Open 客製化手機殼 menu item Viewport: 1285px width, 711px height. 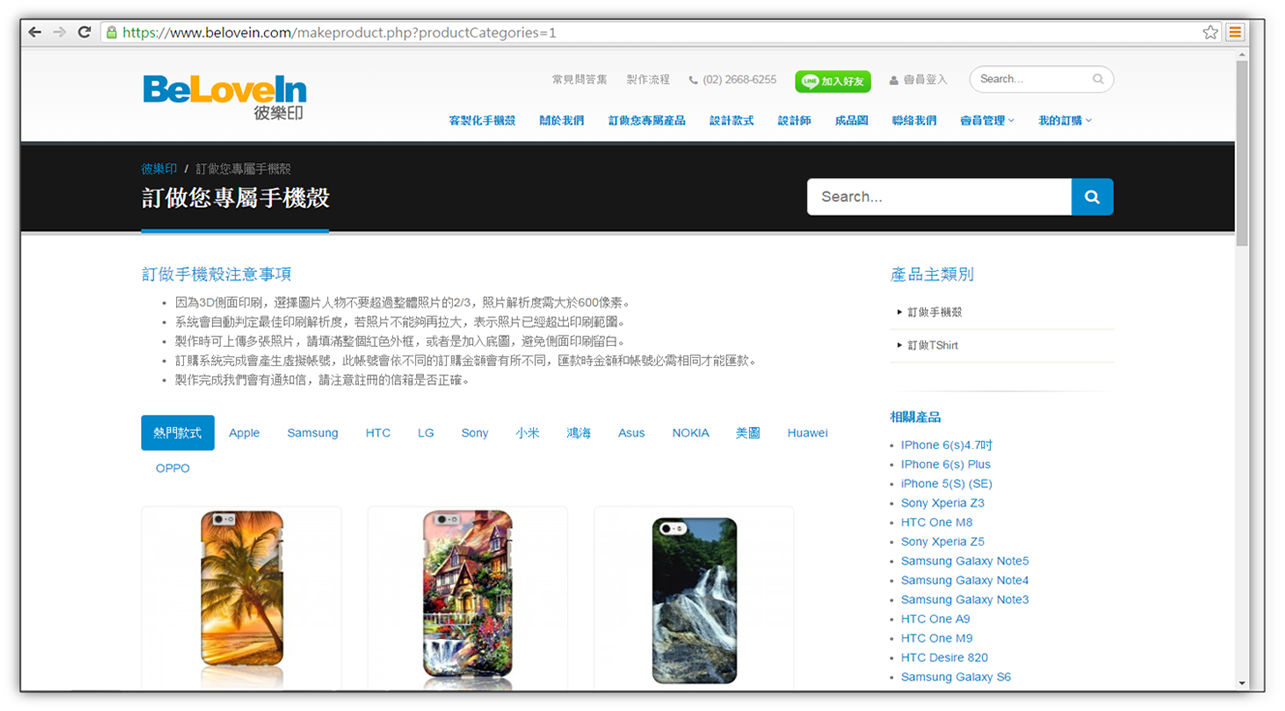click(482, 120)
